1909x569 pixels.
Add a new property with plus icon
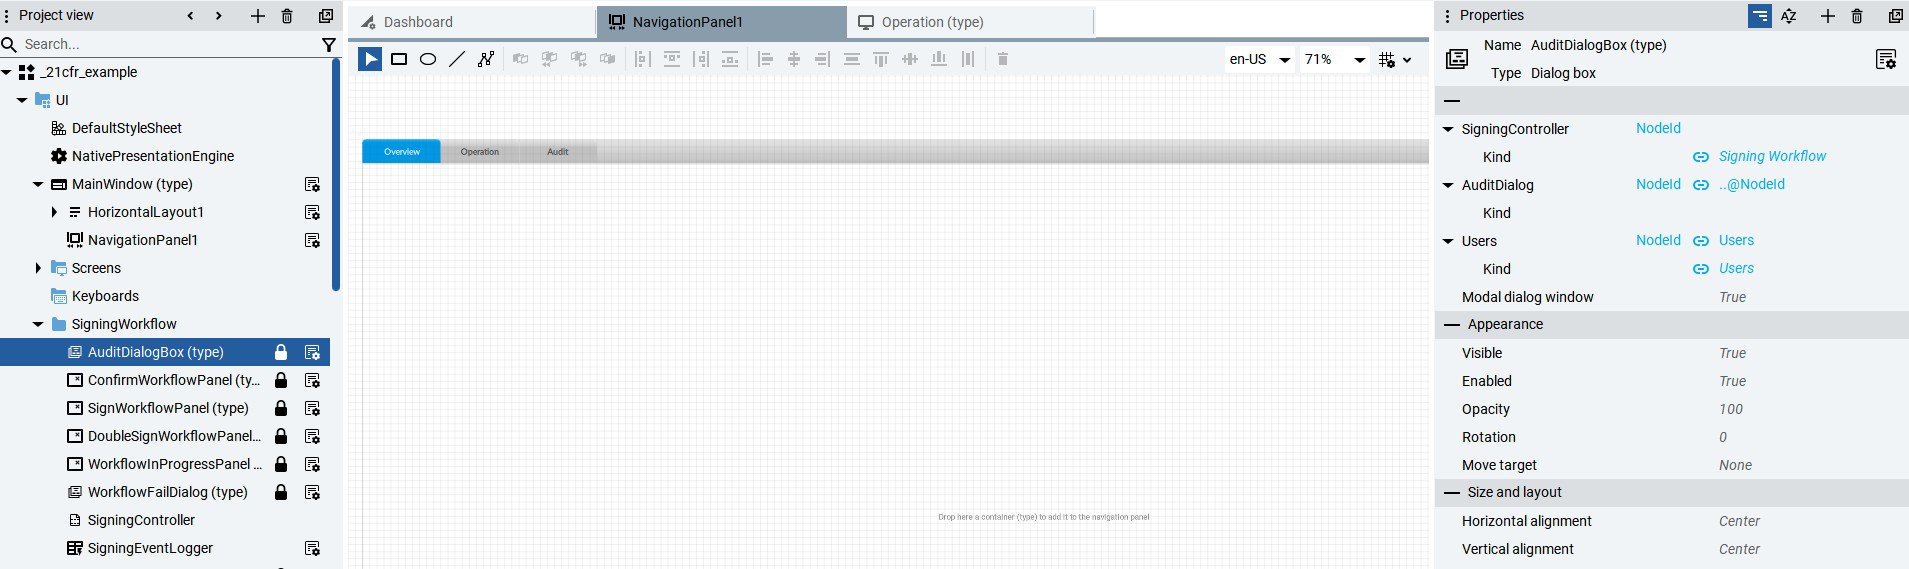[1827, 15]
